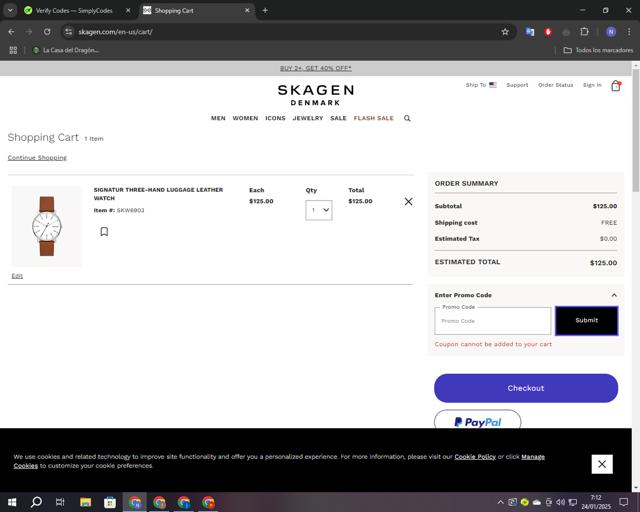The image size is (640, 512).
Task: Save the watch with the bookmark icon
Action: click(x=104, y=232)
